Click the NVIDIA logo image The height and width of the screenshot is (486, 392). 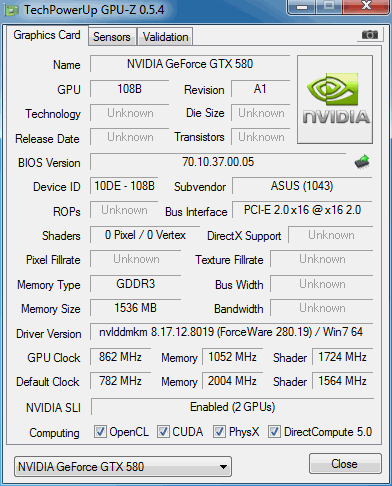click(x=335, y=100)
